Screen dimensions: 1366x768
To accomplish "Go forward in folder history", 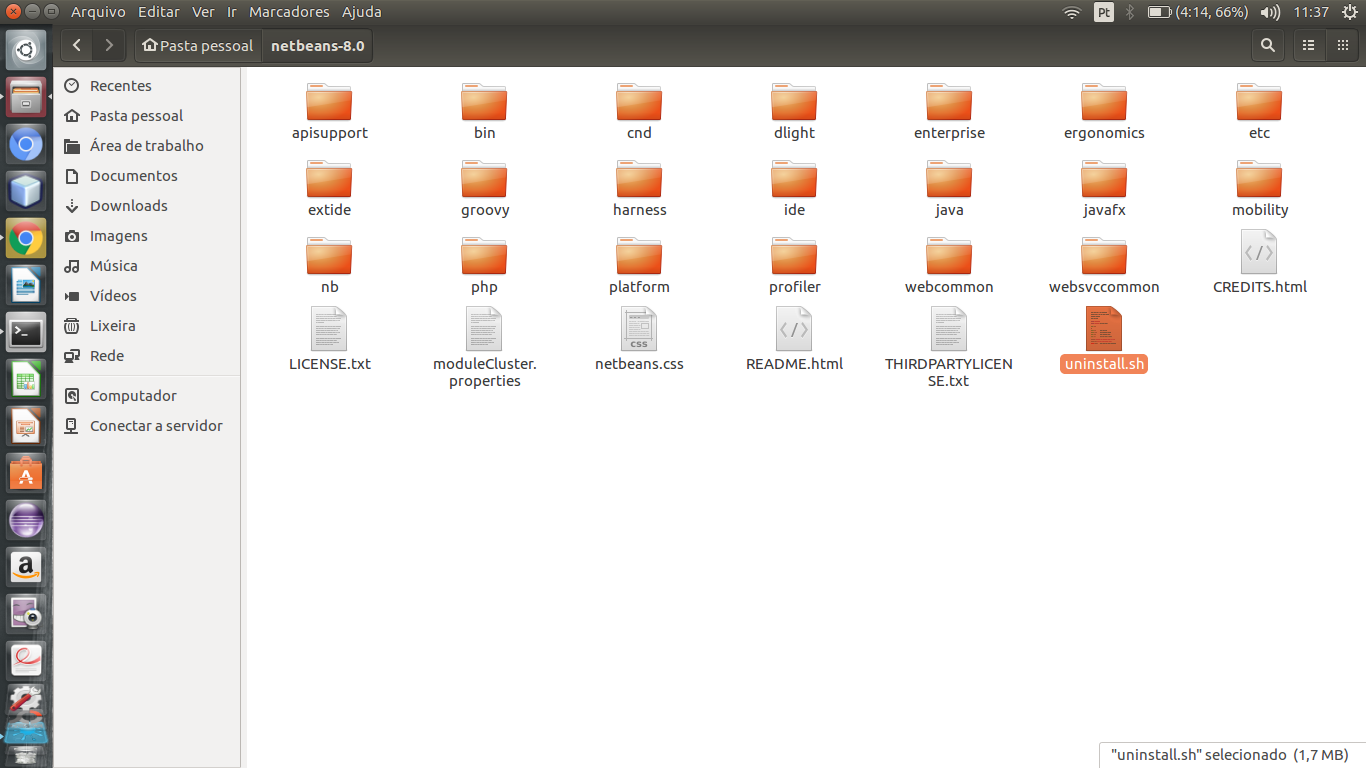I will (x=109, y=45).
